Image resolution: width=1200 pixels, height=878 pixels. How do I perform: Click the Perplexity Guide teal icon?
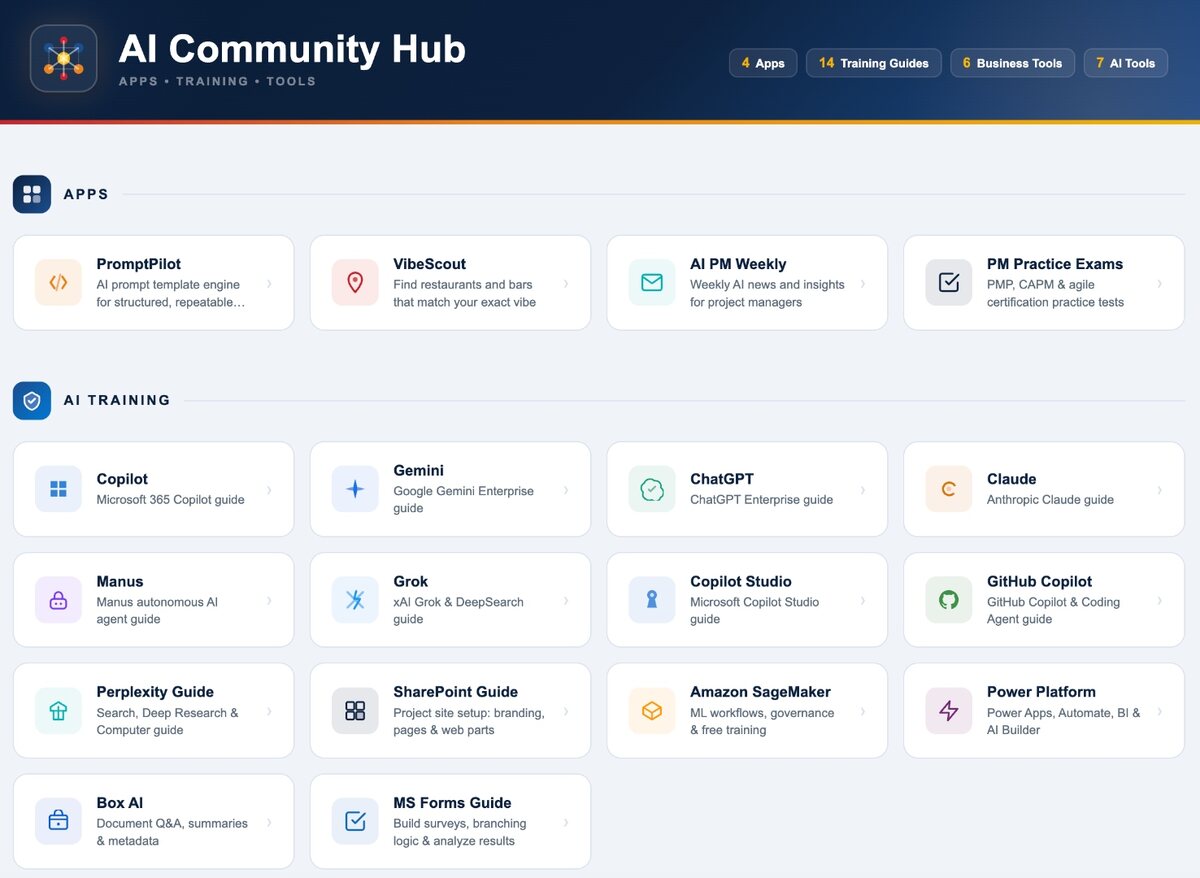tap(58, 711)
